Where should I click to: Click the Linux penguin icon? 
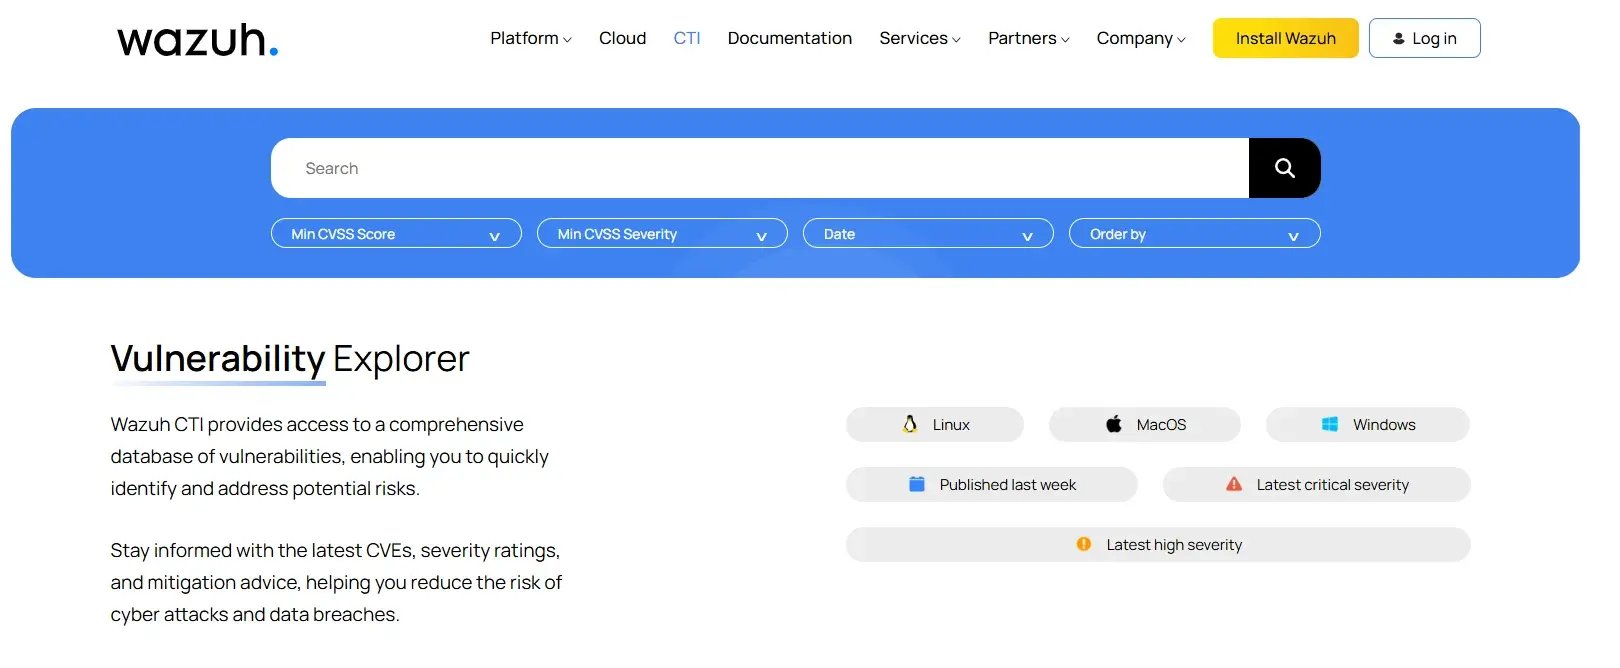coord(910,424)
